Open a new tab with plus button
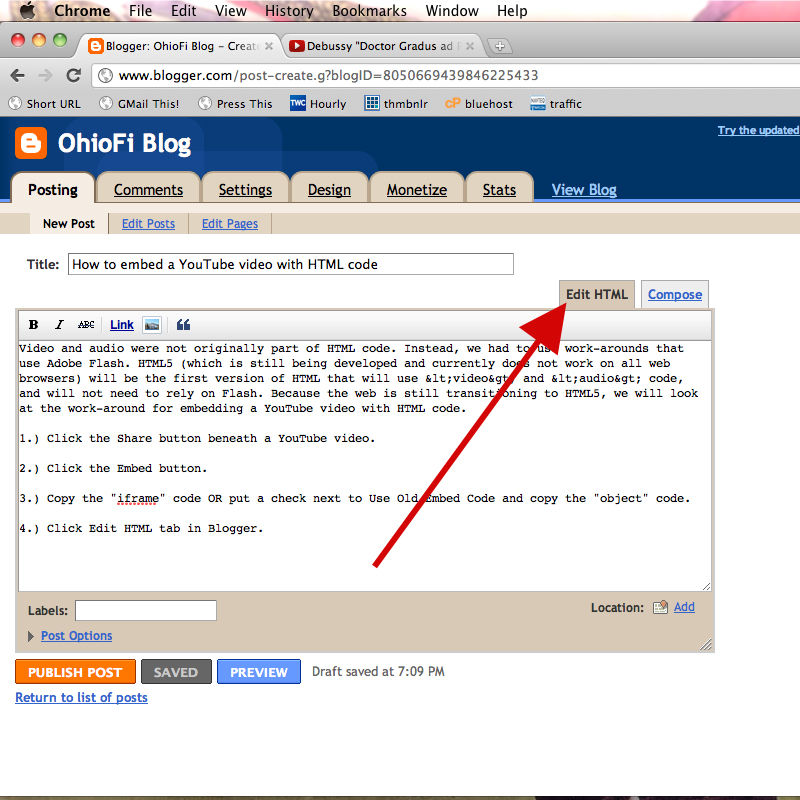 [x=499, y=46]
